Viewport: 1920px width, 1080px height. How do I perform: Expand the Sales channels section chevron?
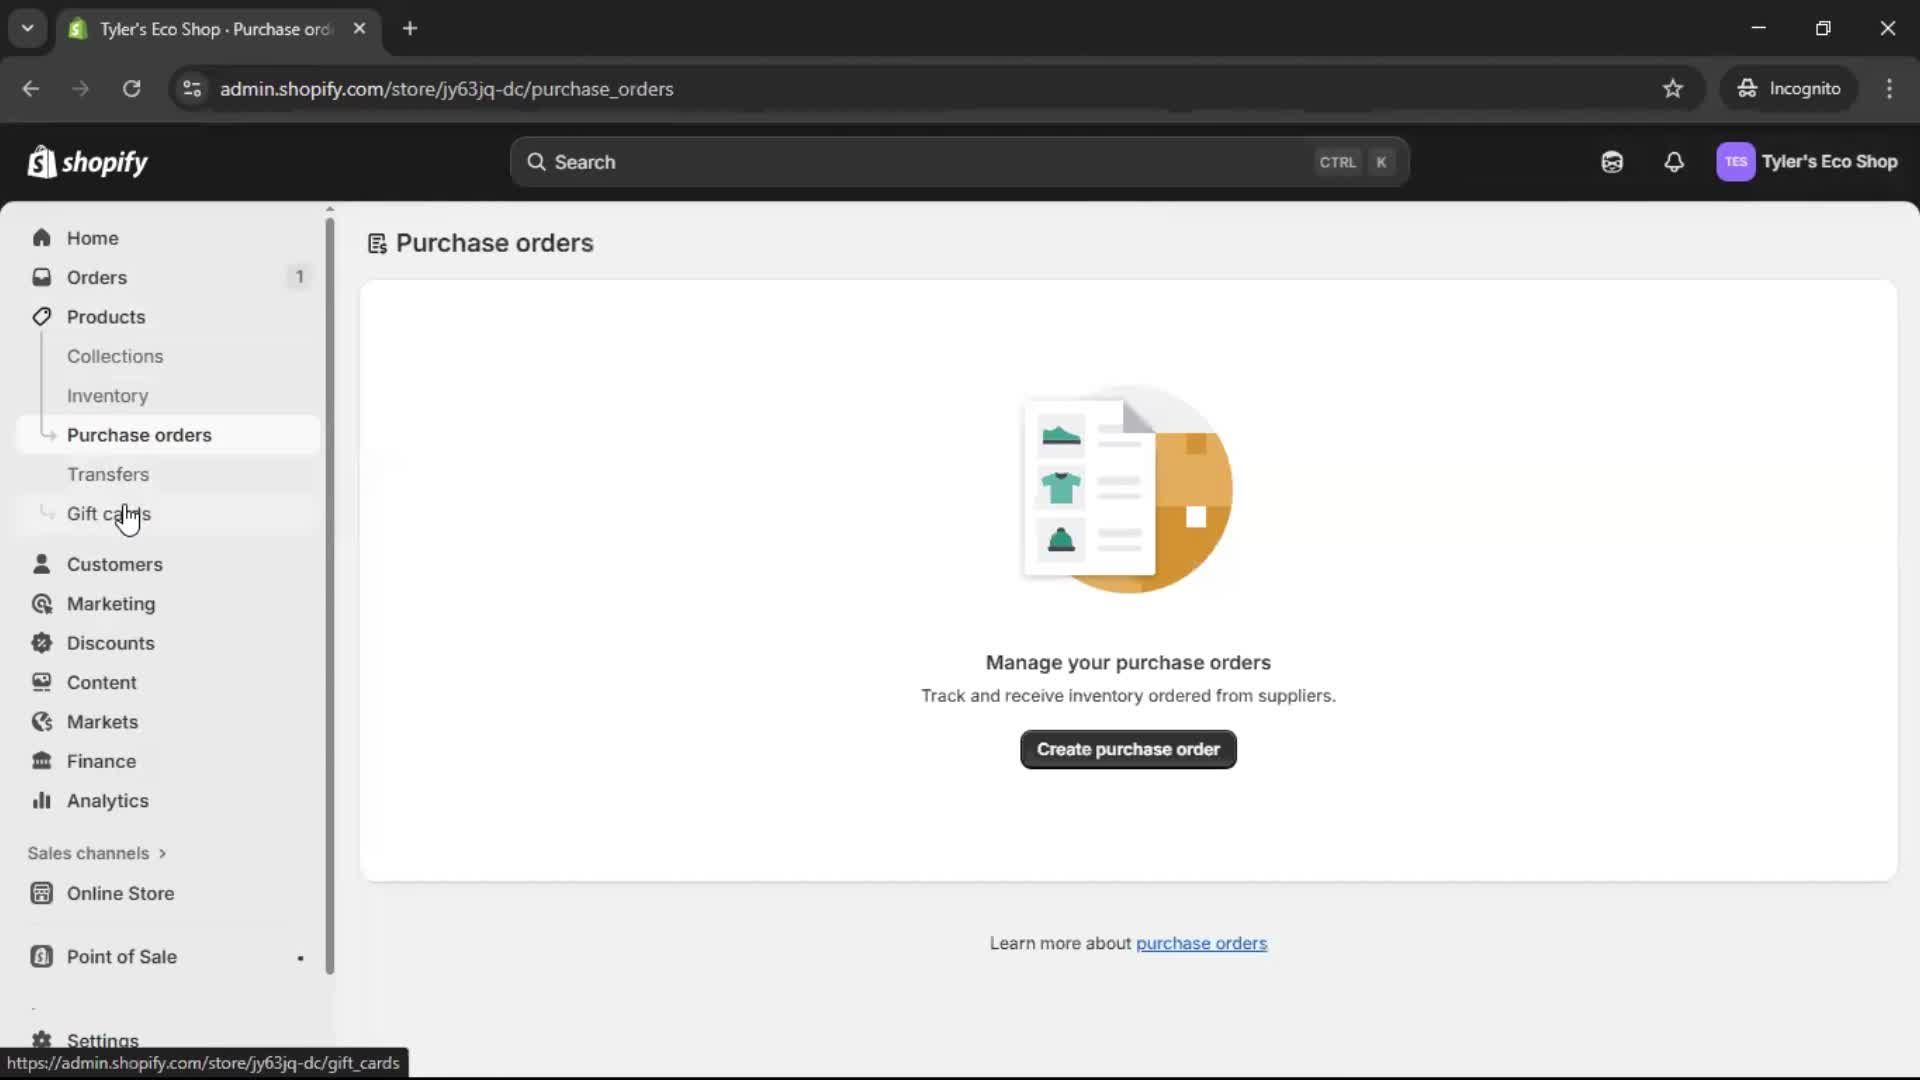(x=162, y=854)
